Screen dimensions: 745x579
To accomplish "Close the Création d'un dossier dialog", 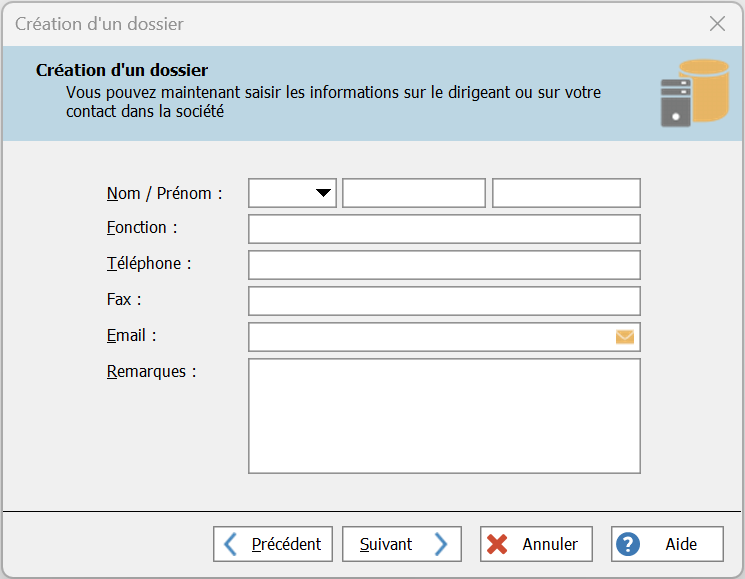I will click(717, 24).
